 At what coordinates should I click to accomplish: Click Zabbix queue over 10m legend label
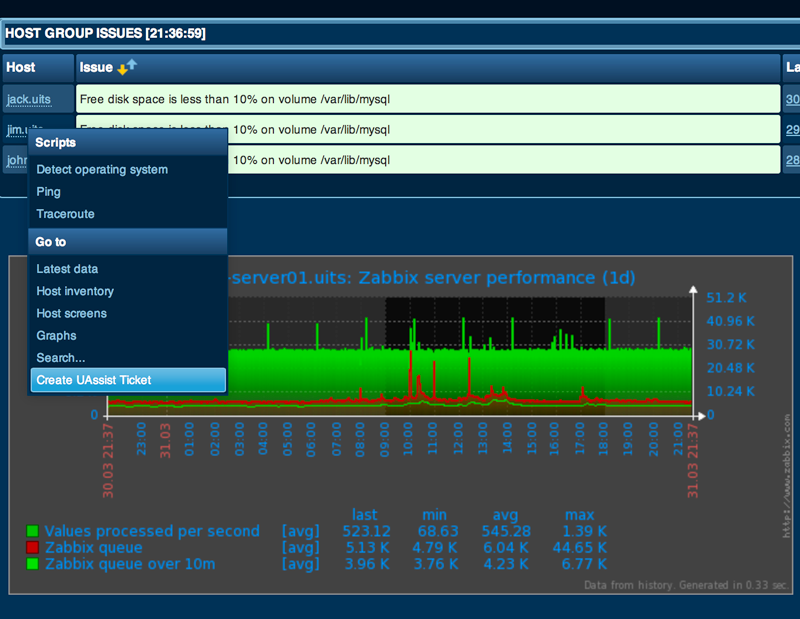tap(130, 564)
